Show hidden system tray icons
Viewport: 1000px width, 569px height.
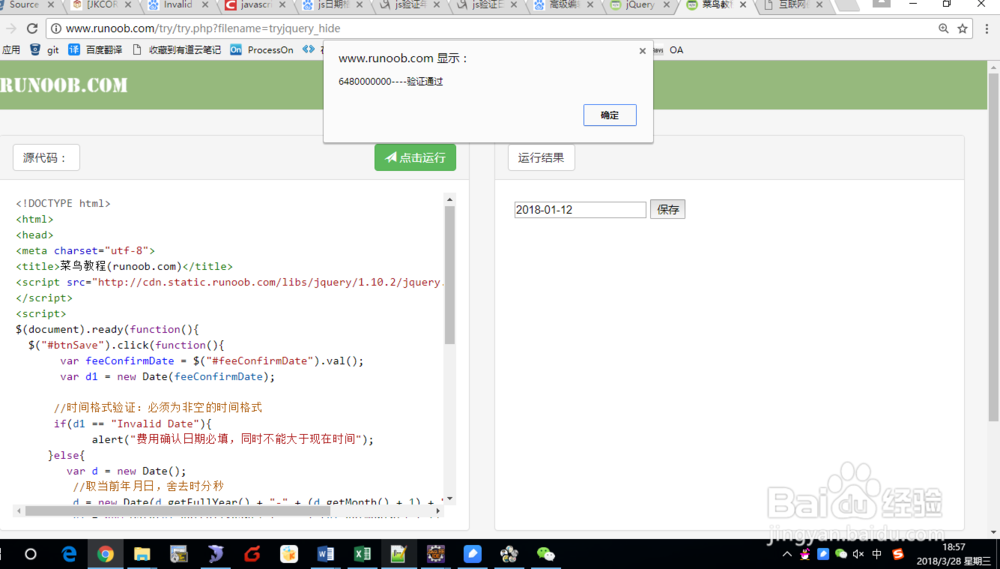coord(787,554)
